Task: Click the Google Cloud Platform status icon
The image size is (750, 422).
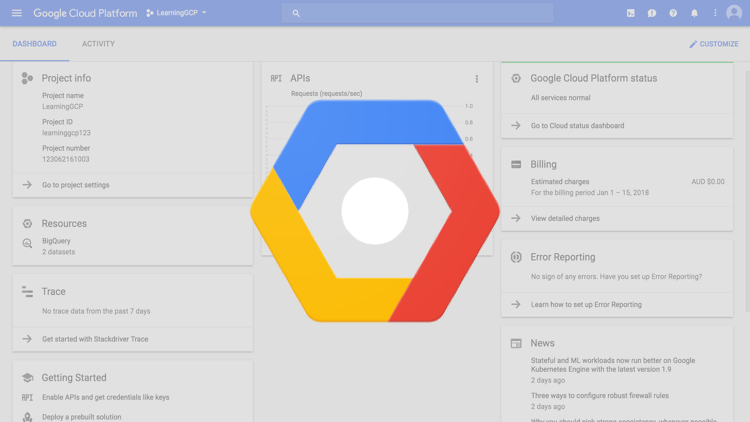Action: pos(516,78)
